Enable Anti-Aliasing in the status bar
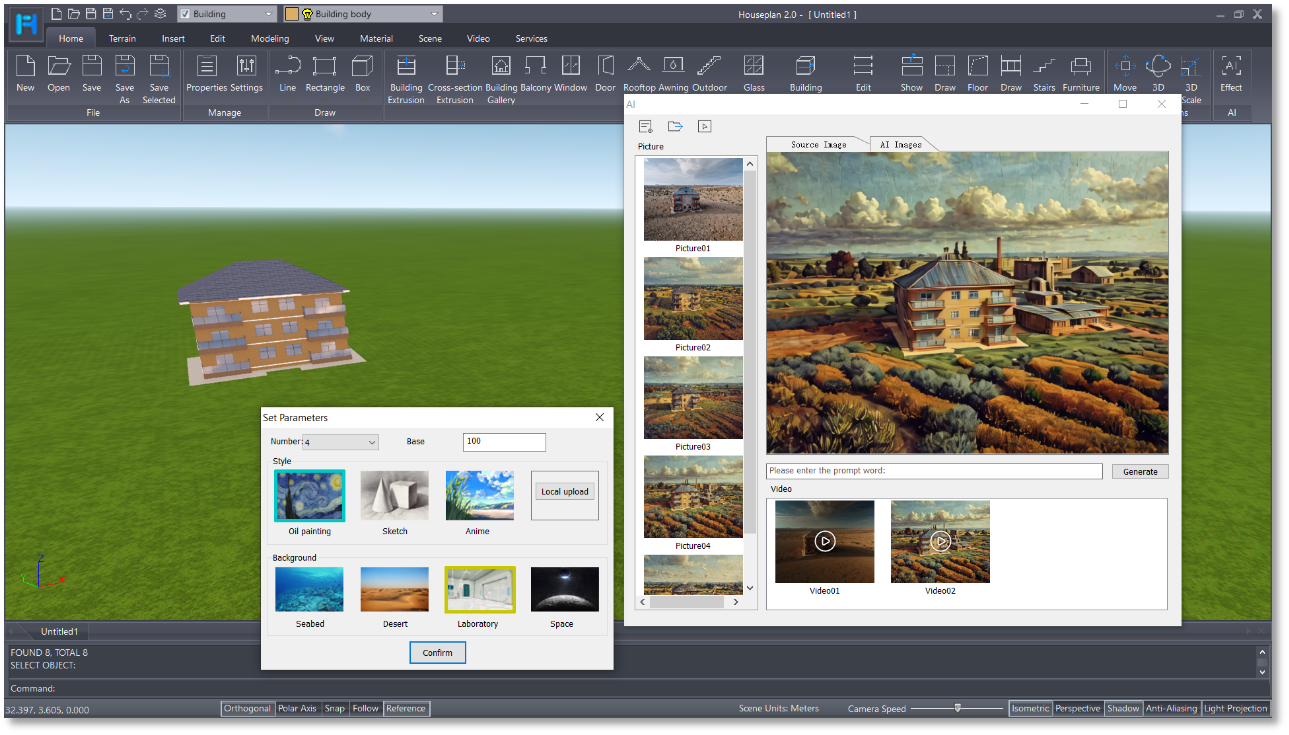This screenshot has width=1289, height=735. 1172,708
